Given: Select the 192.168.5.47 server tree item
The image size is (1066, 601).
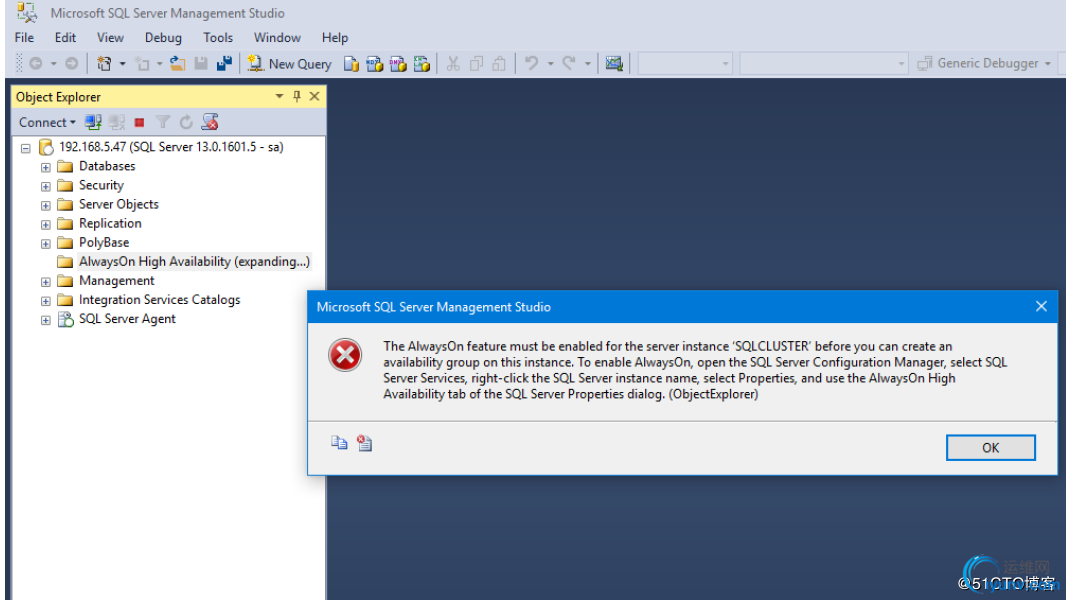Looking at the screenshot, I should coord(171,147).
